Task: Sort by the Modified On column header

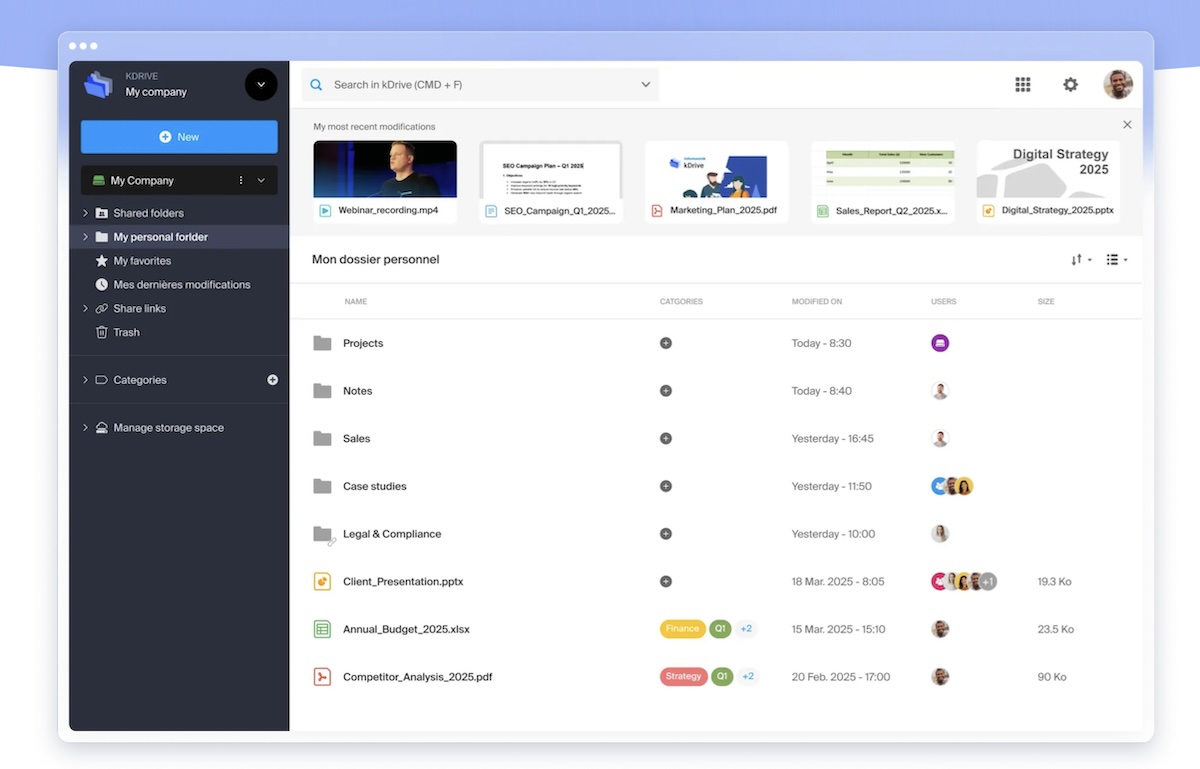Action: click(x=817, y=301)
